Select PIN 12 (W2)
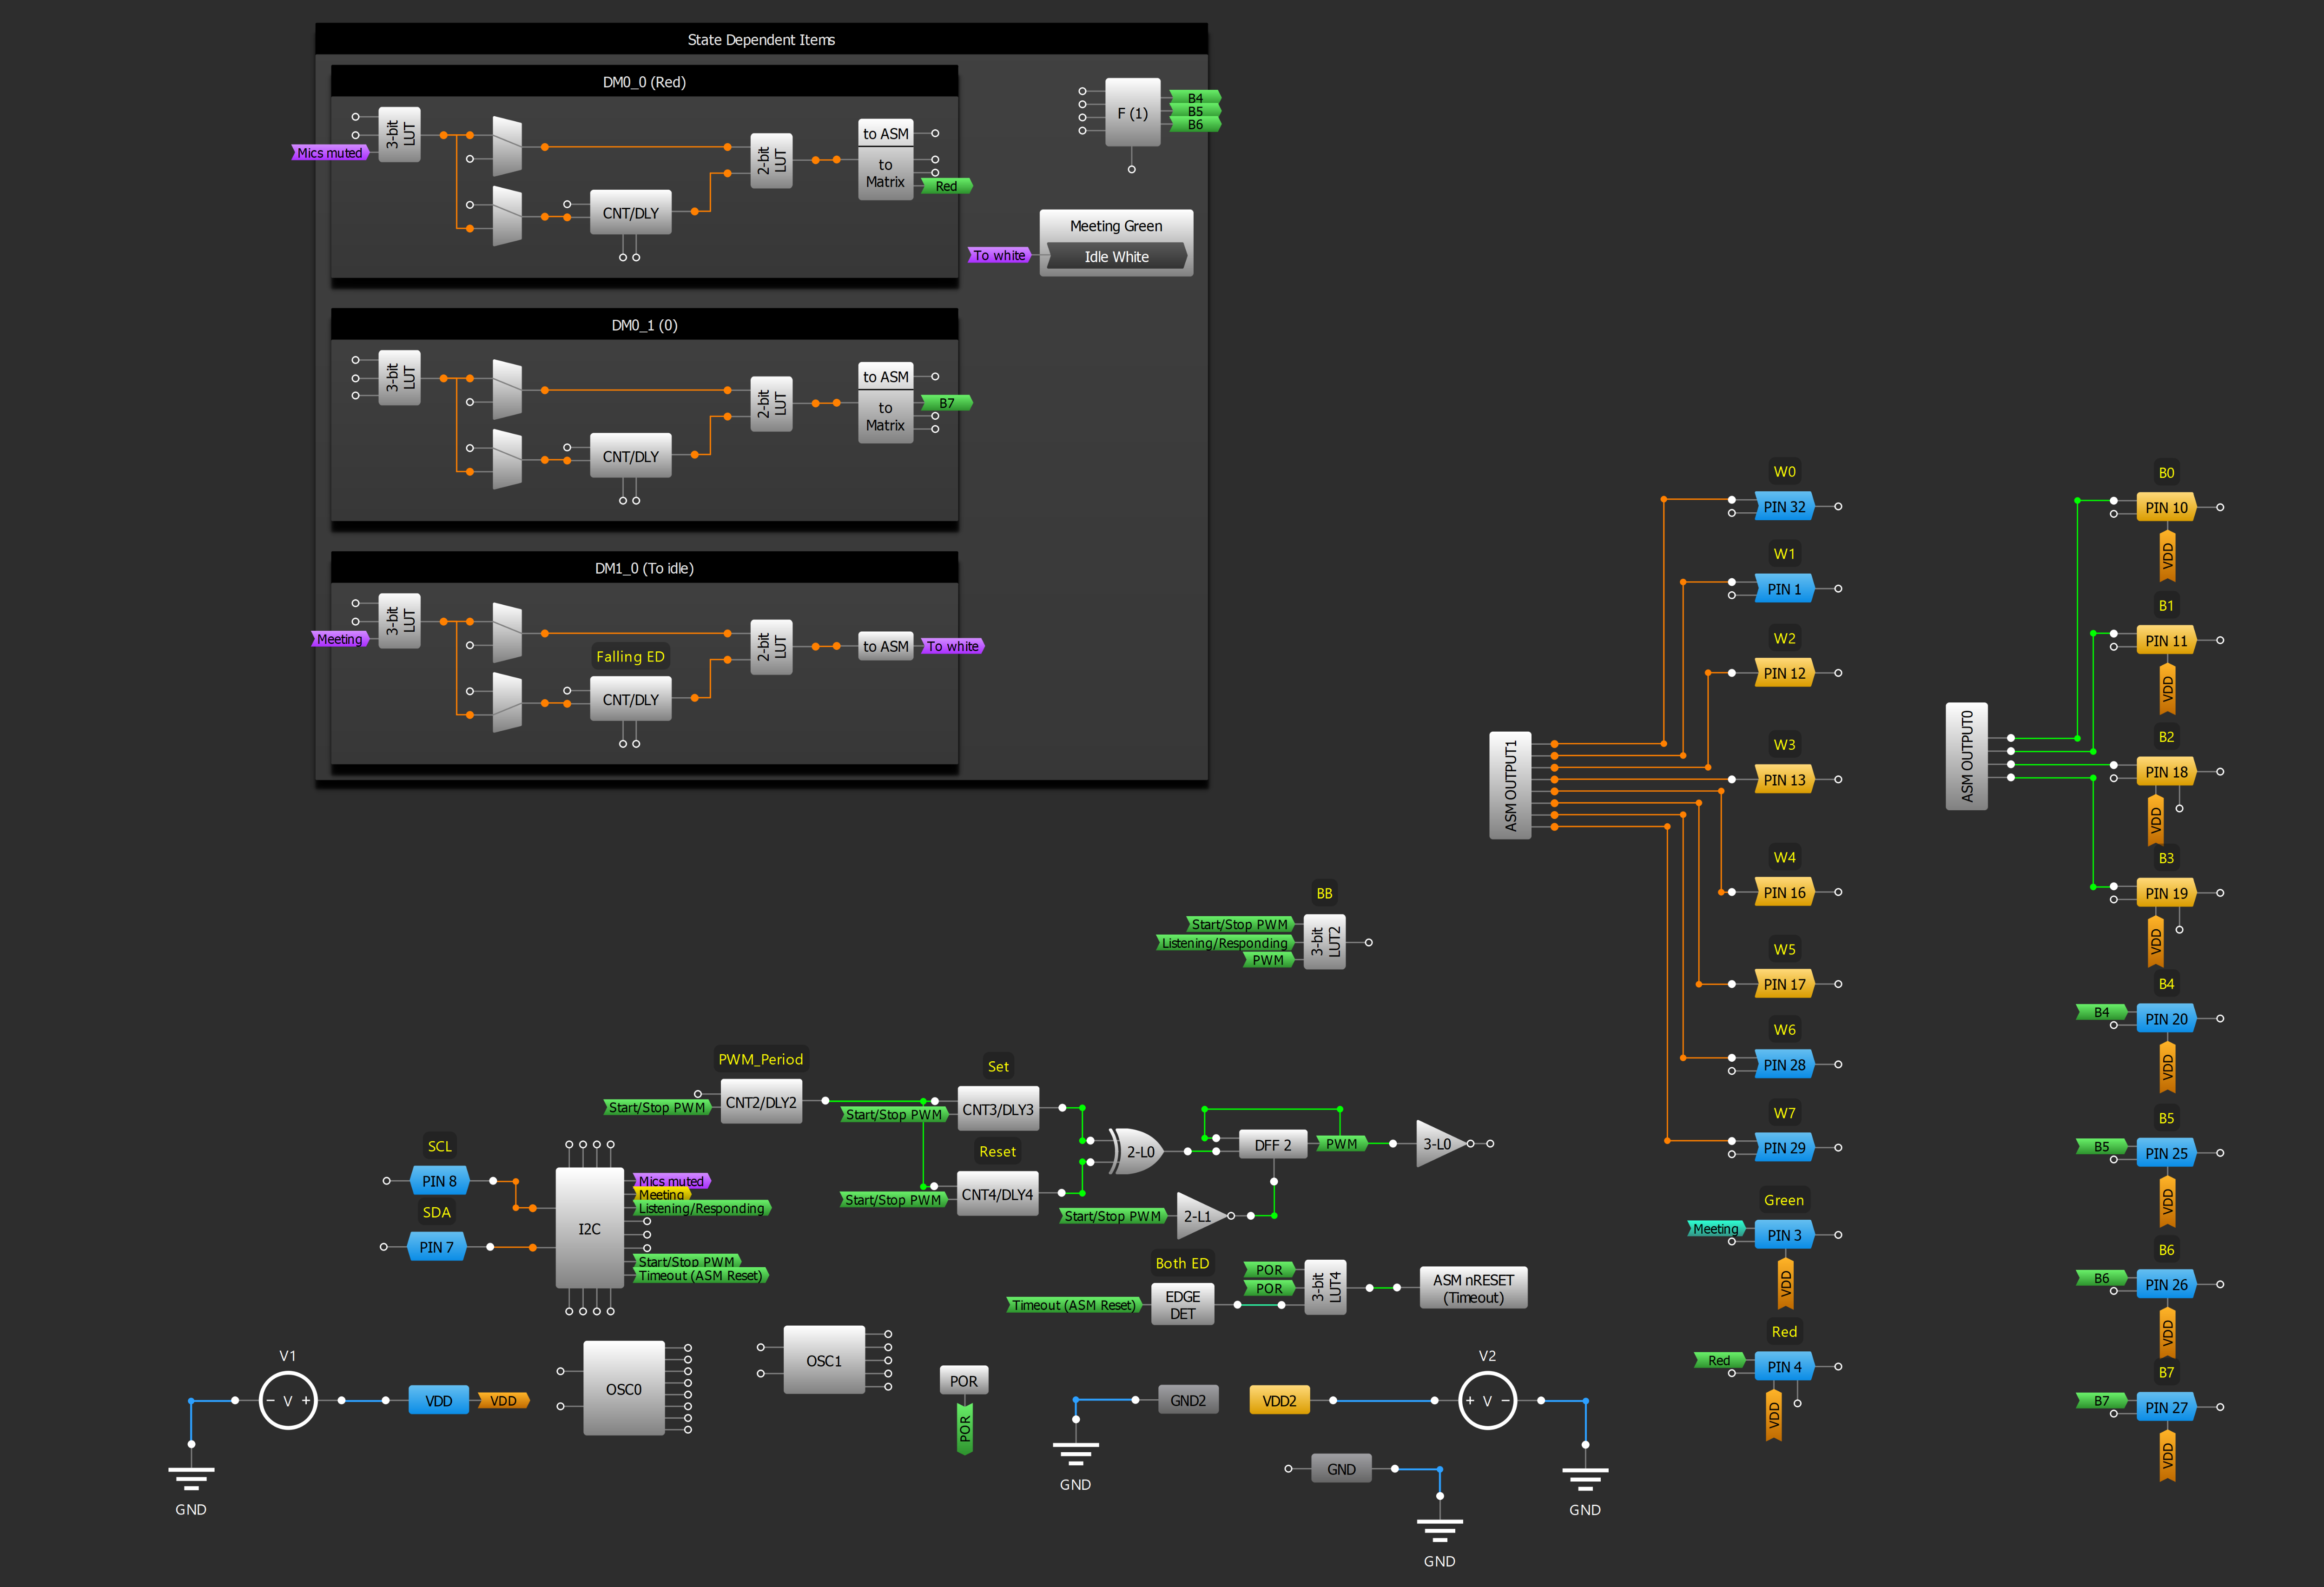The height and width of the screenshot is (1587, 2324). [1784, 673]
